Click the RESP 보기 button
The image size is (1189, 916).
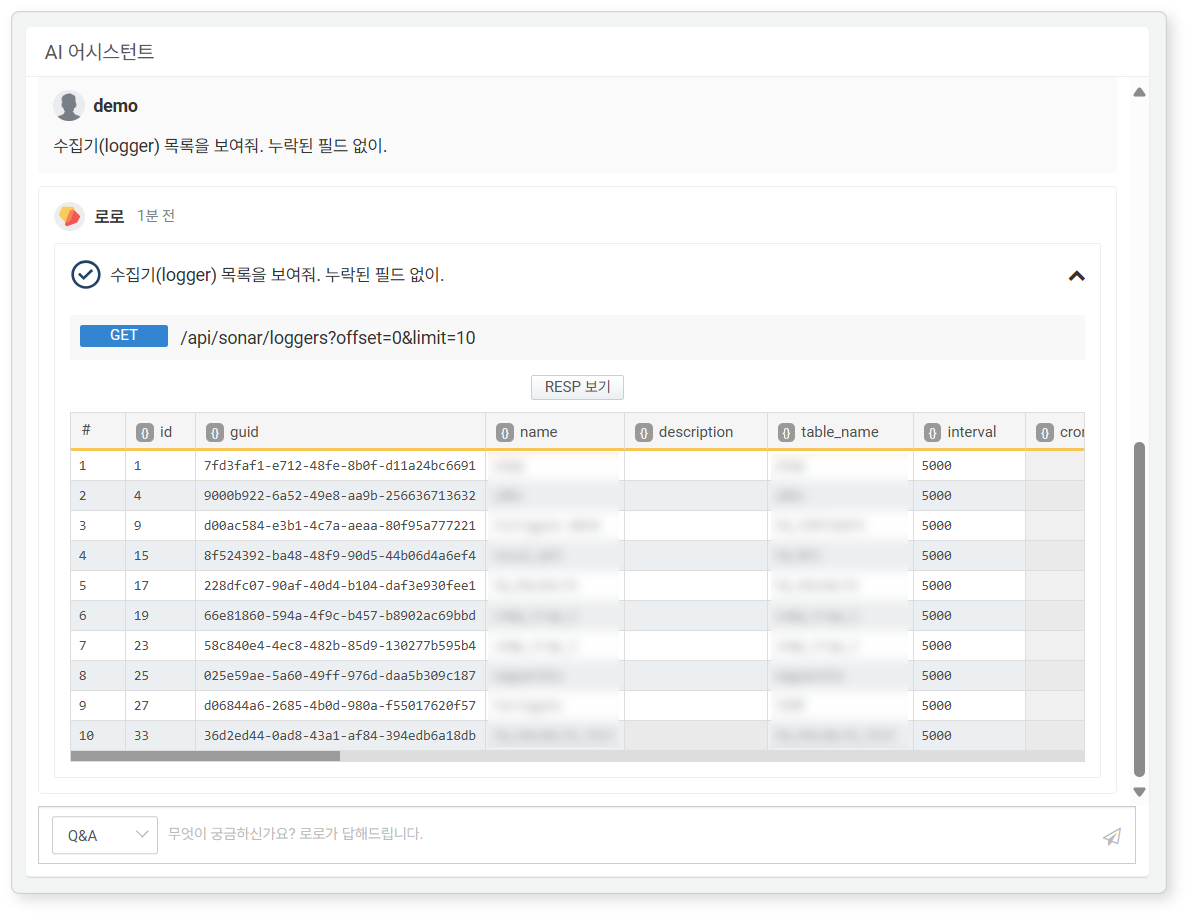pyautogui.click(x=577, y=387)
